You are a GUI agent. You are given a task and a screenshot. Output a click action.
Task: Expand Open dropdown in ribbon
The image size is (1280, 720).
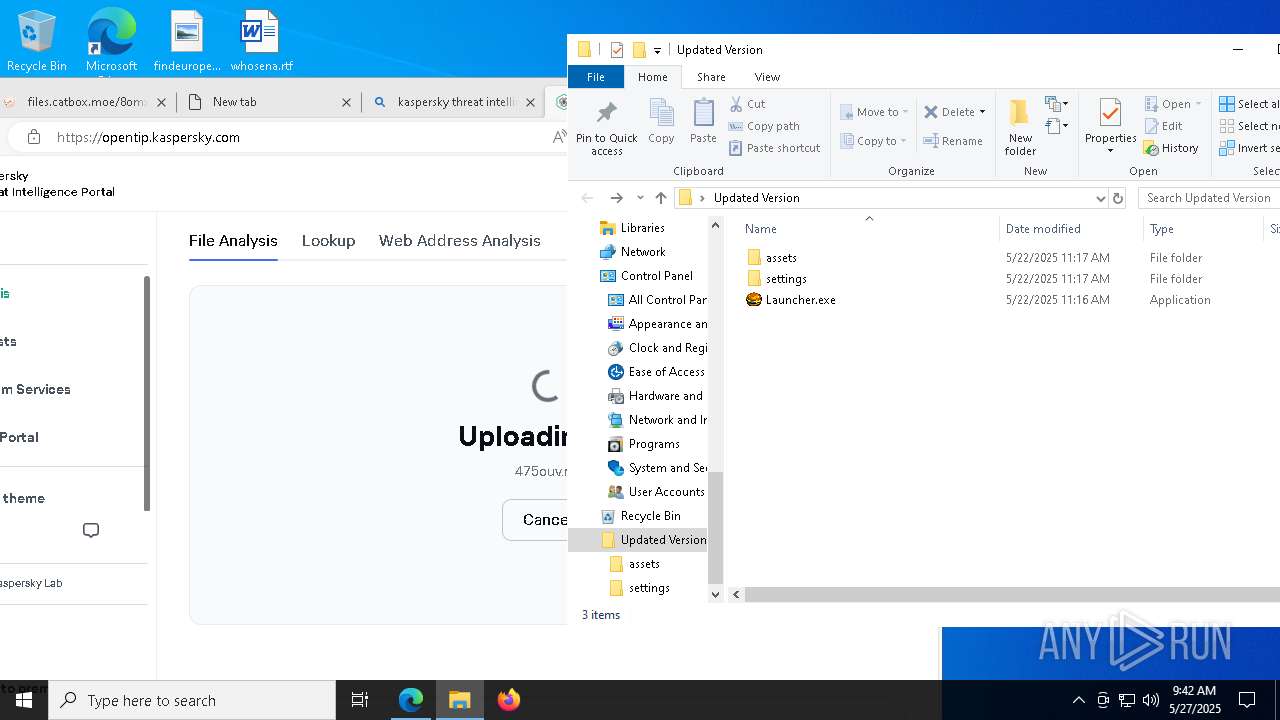(1198, 104)
